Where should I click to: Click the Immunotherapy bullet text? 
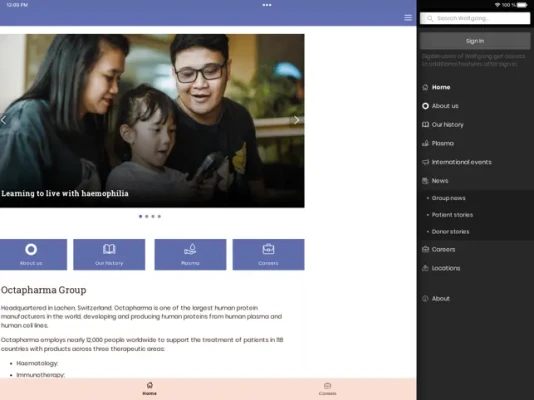click(x=41, y=375)
